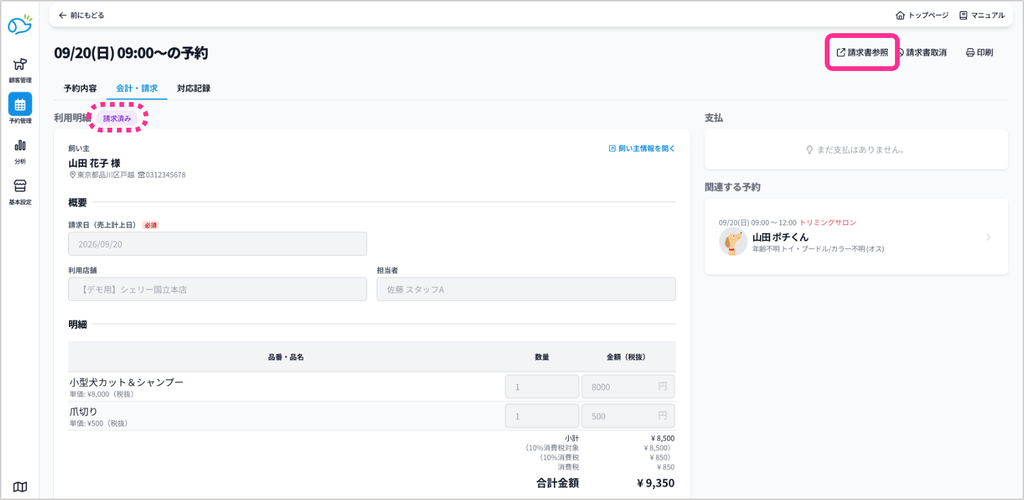
Task: Open 顧客管理 in the sidebar
Action: (20, 69)
